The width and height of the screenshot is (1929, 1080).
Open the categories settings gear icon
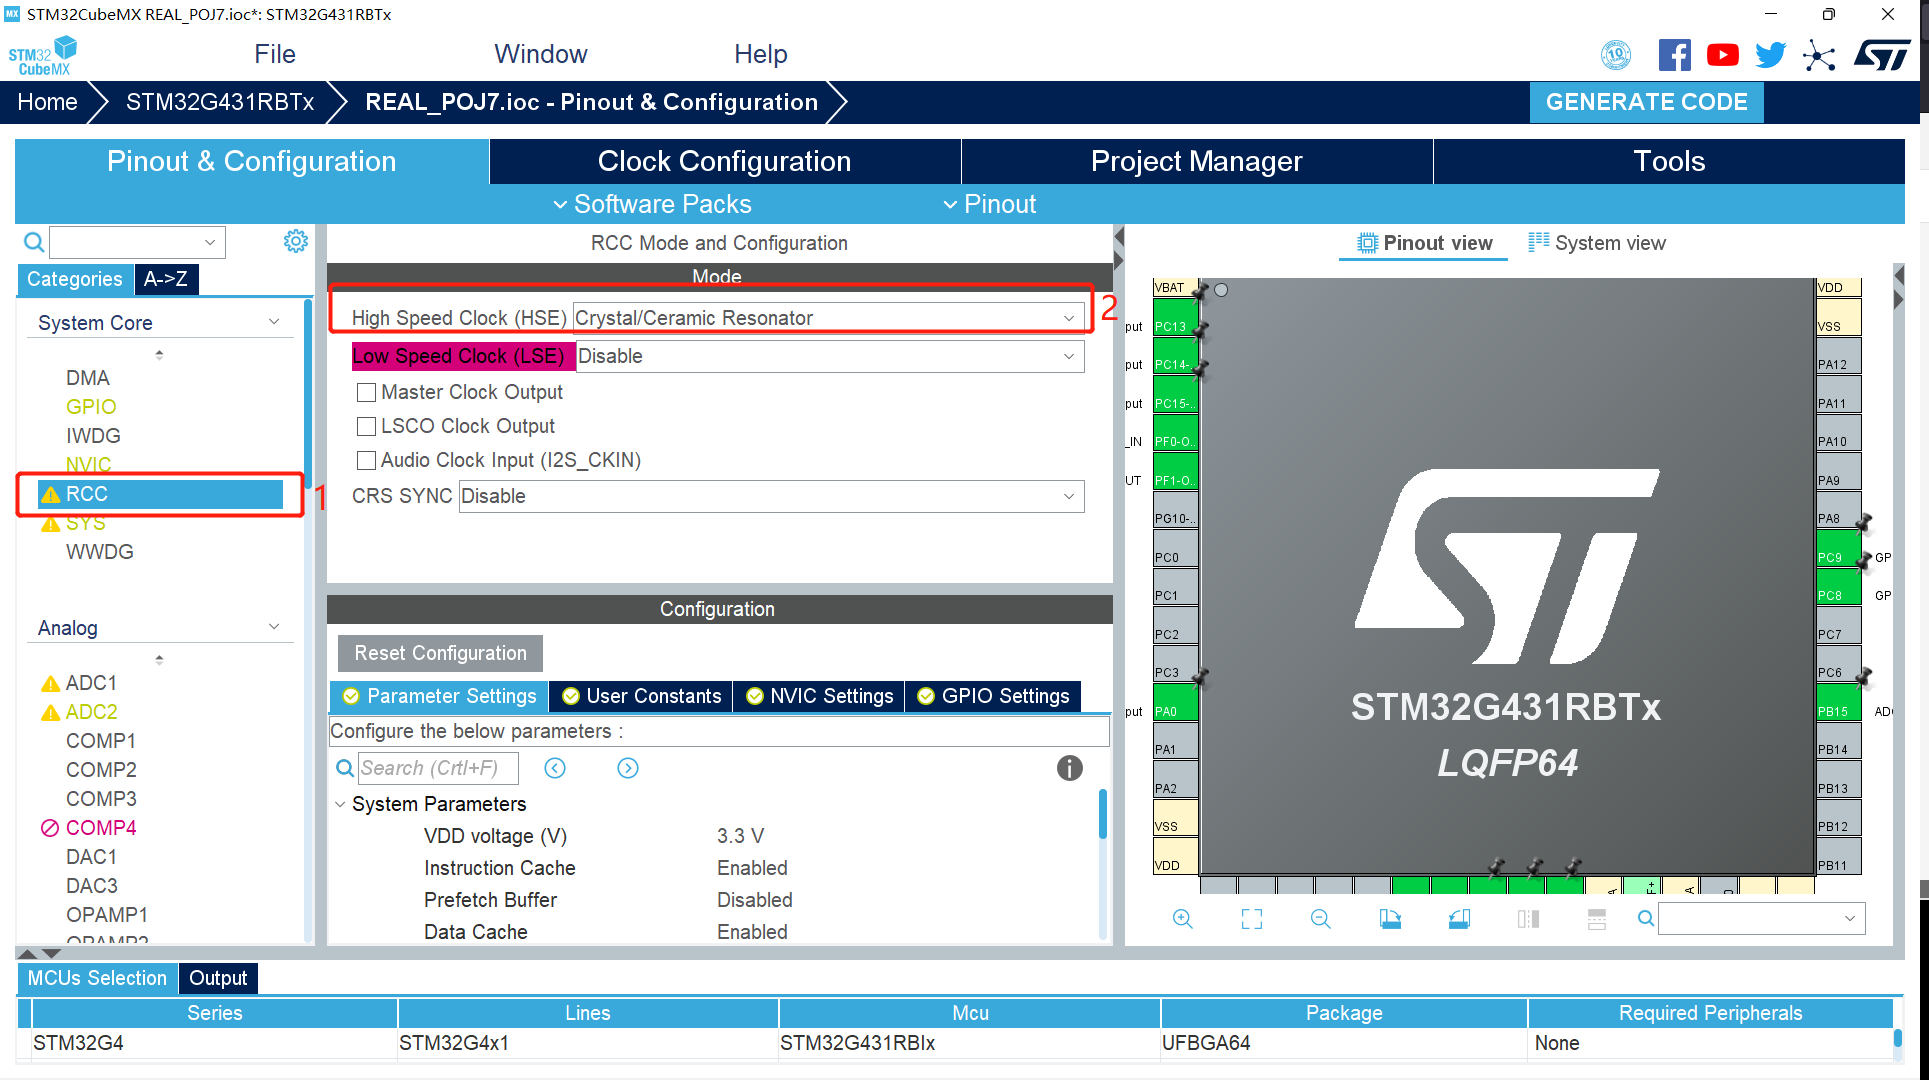pos(295,241)
